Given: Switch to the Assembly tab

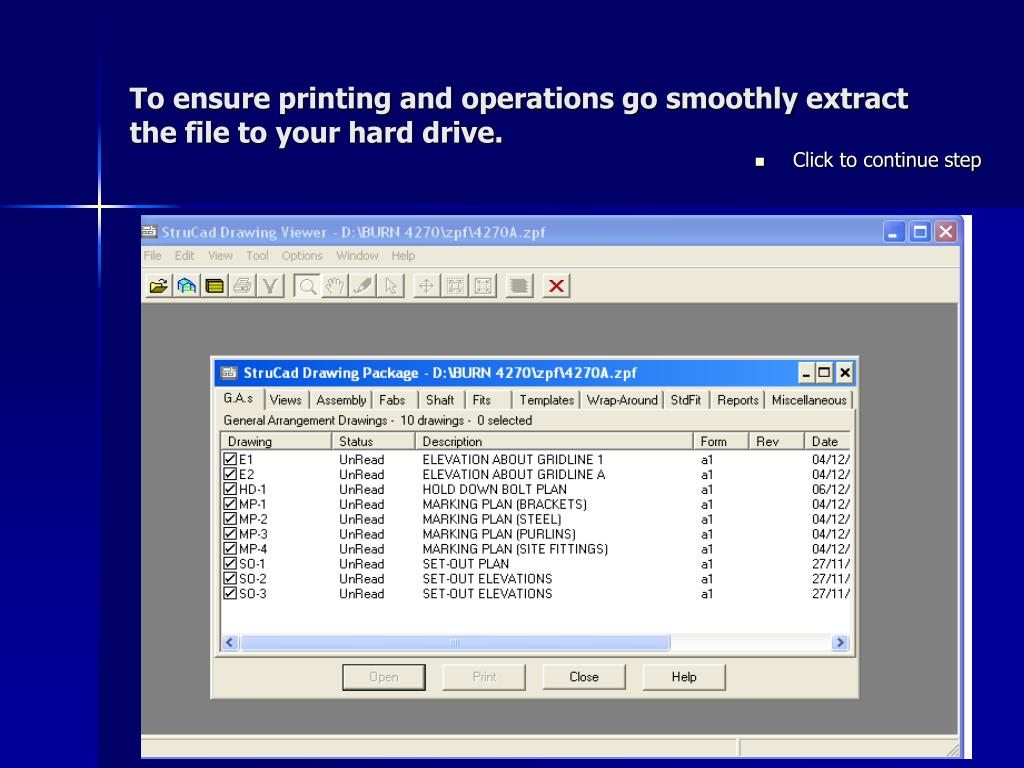Looking at the screenshot, I should pyautogui.click(x=341, y=400).
